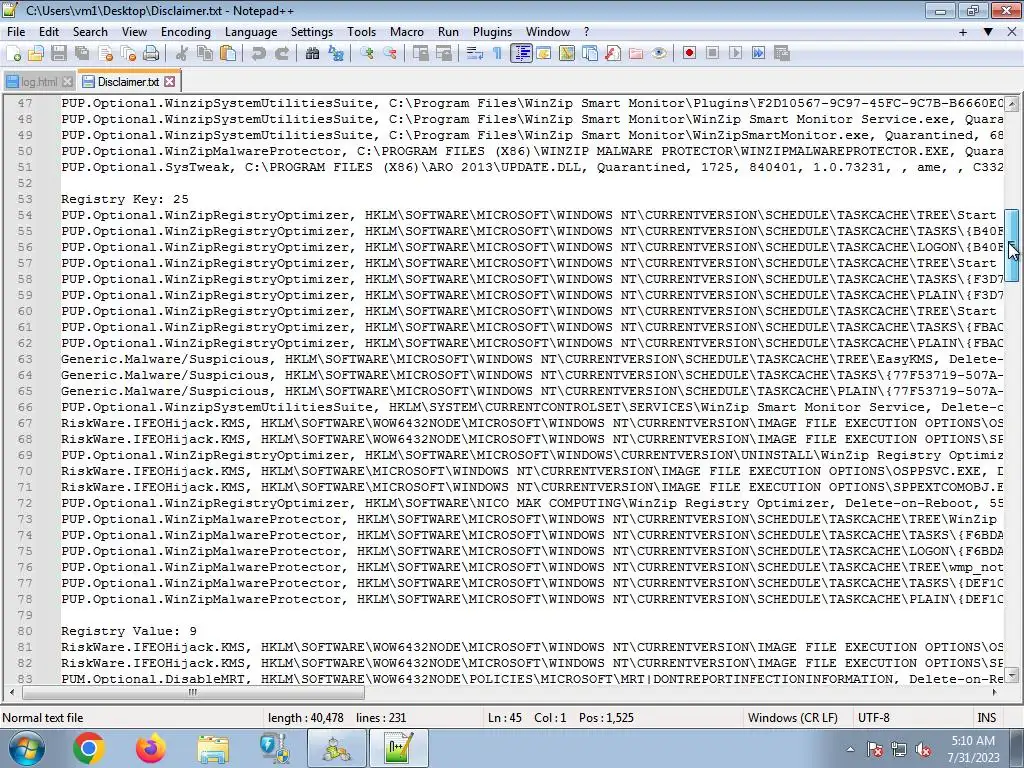Viewport: 1024px width, 768px height.
Task: Open the Tools menu
Action: (x=361, y=32)
